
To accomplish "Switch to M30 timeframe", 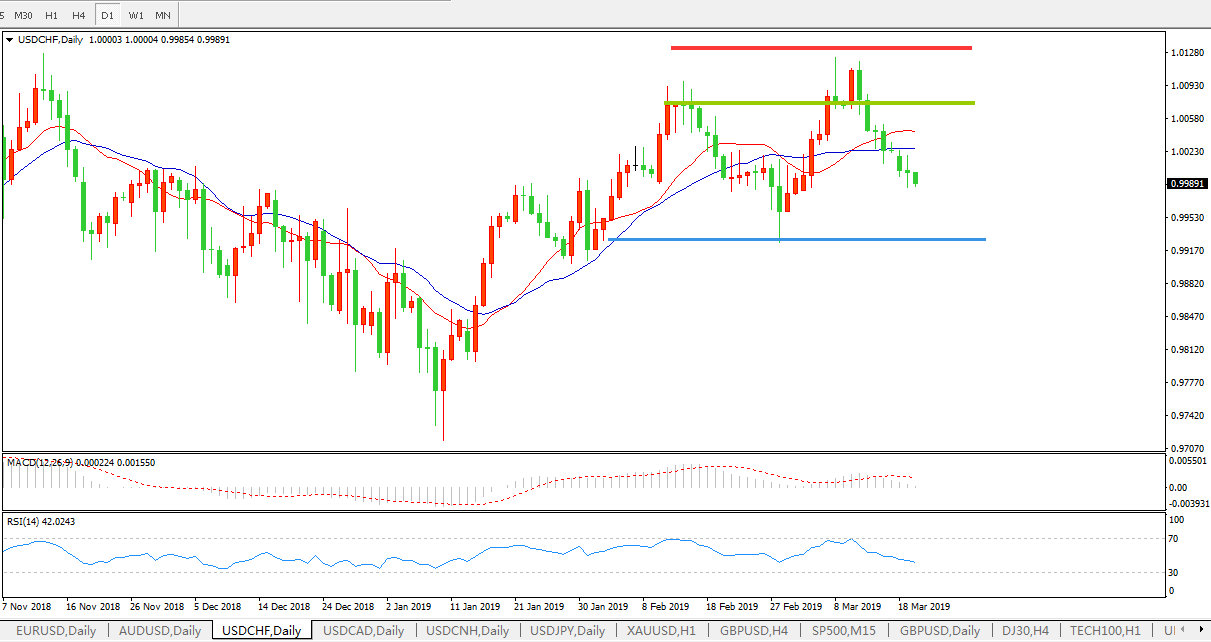I will (x=24, y=15).
